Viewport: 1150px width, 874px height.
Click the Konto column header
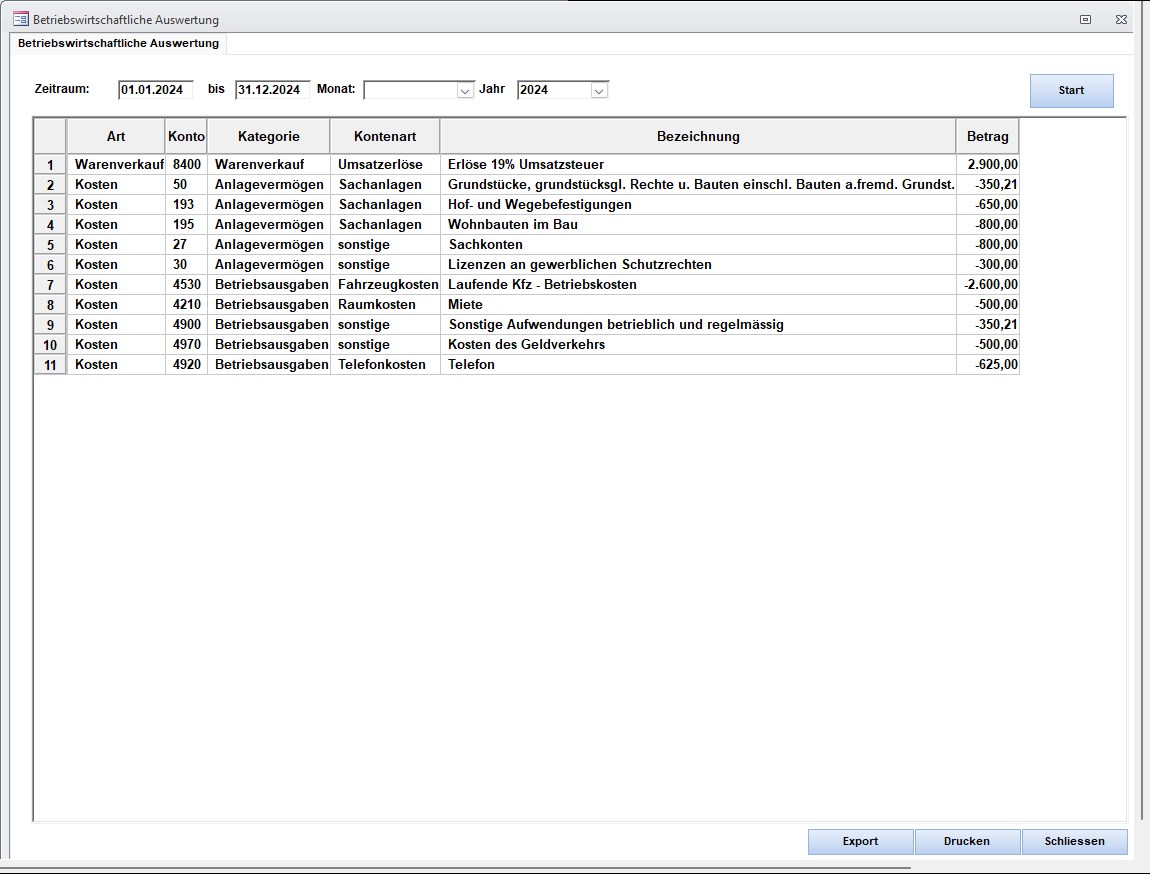click(x=186, y=137)
